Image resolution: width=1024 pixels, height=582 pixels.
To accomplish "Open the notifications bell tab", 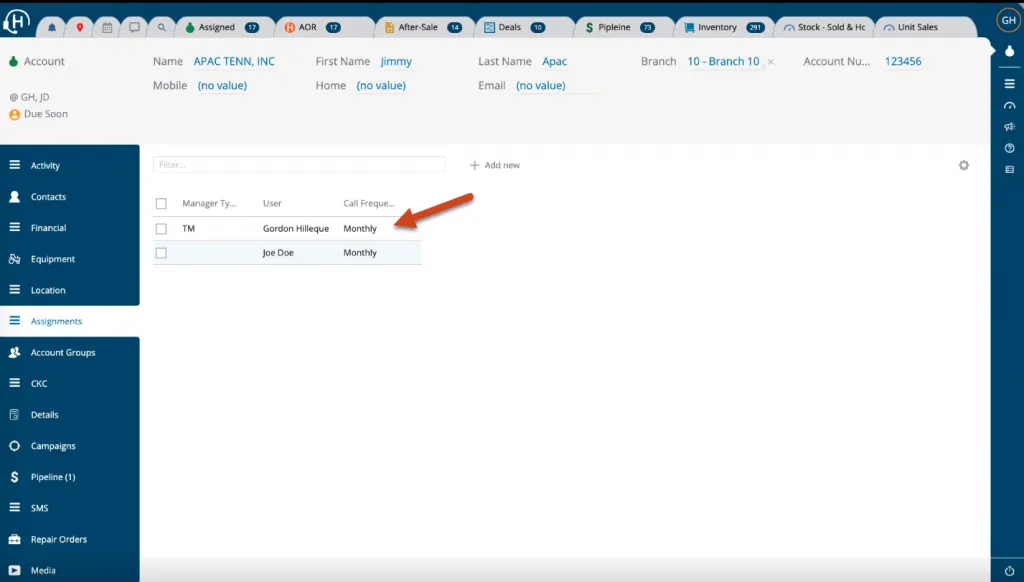I will pyautogui.click(x=52, y=27).
